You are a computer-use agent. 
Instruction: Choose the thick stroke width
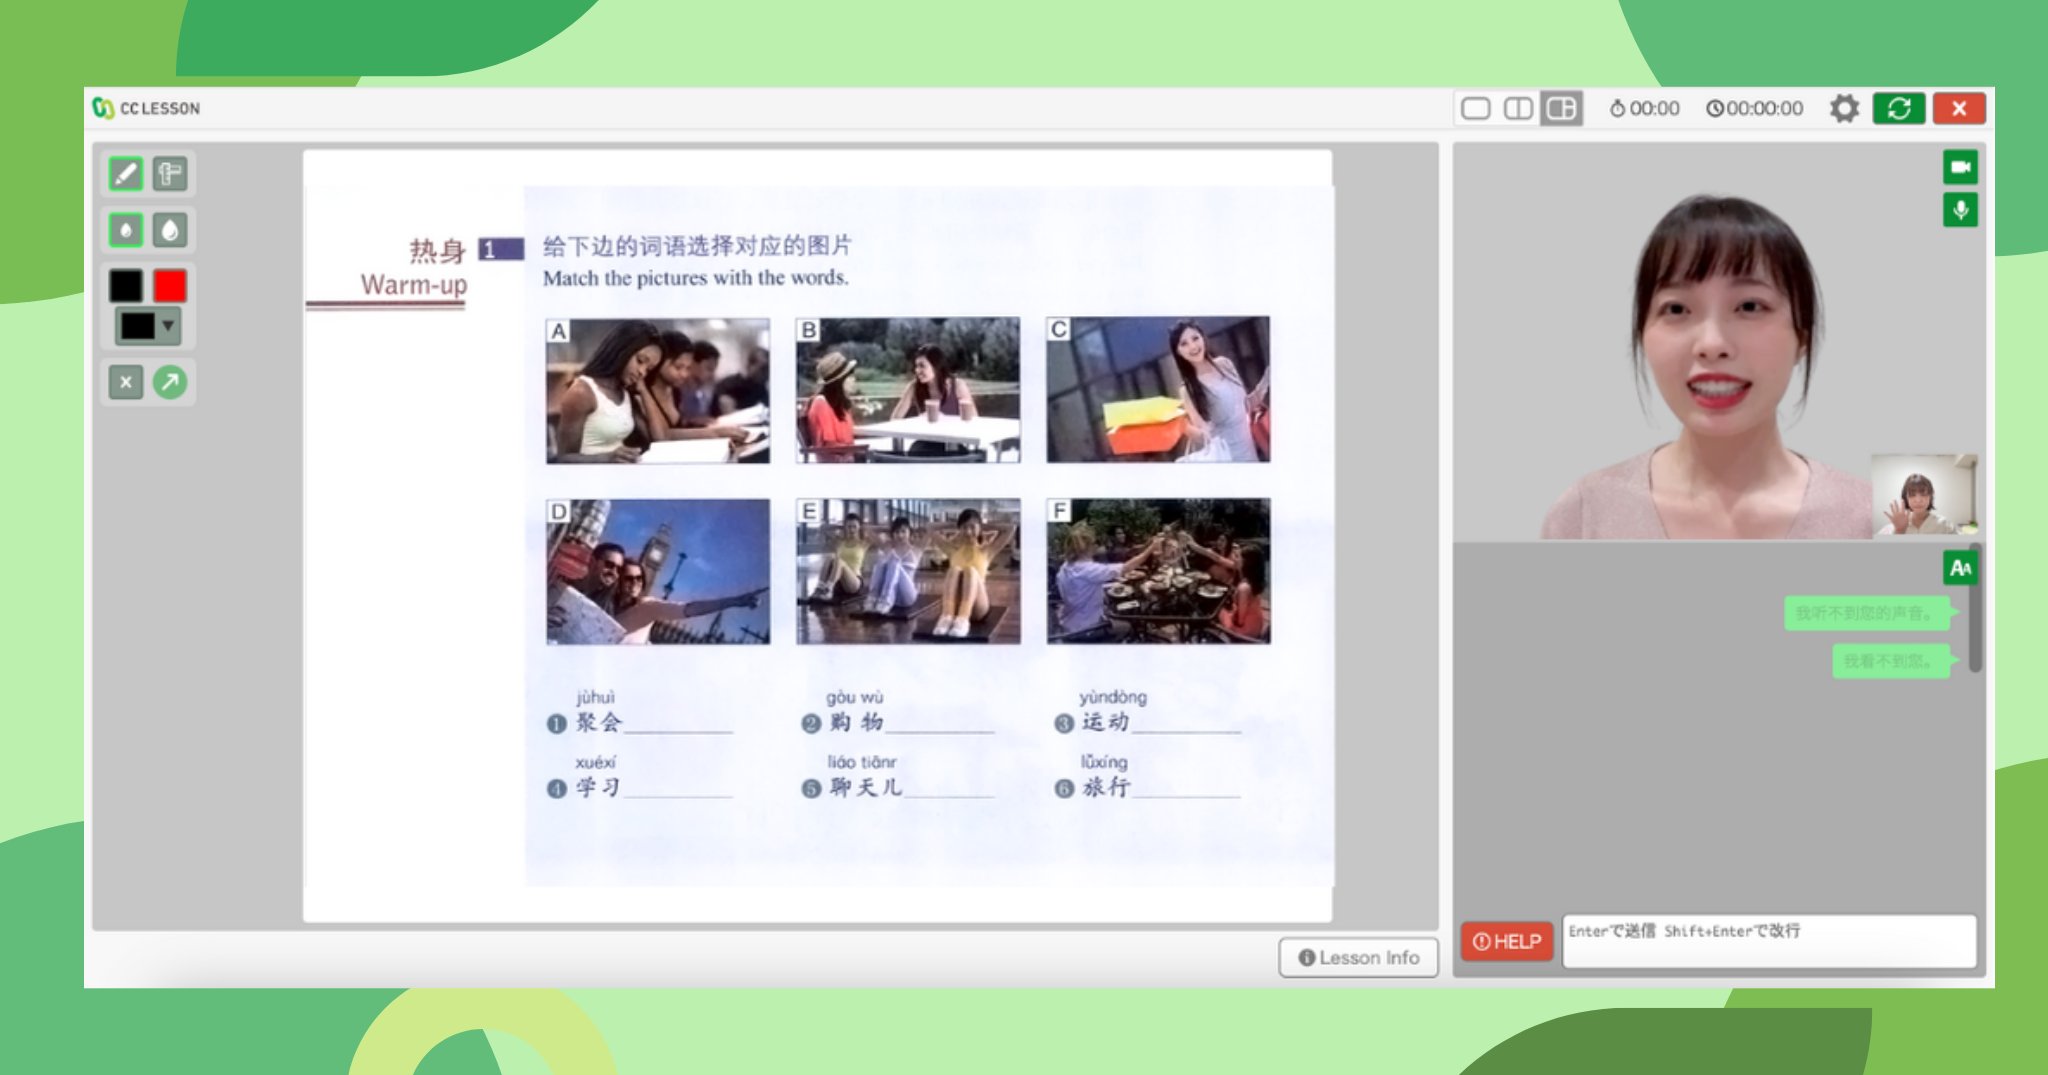point(170,230)
